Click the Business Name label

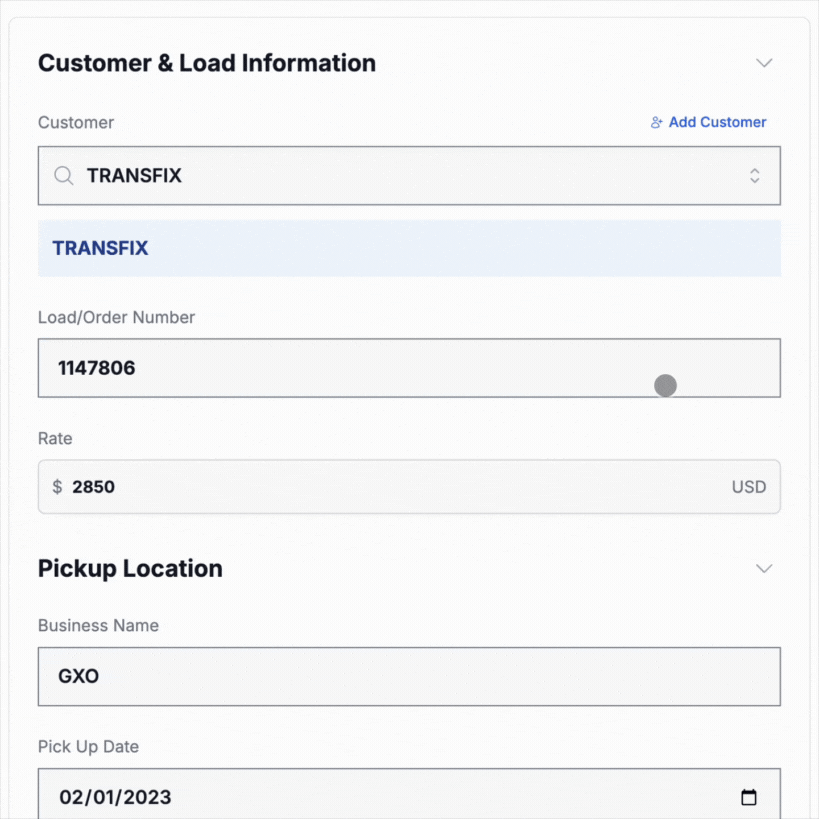[x=98, y=626]
